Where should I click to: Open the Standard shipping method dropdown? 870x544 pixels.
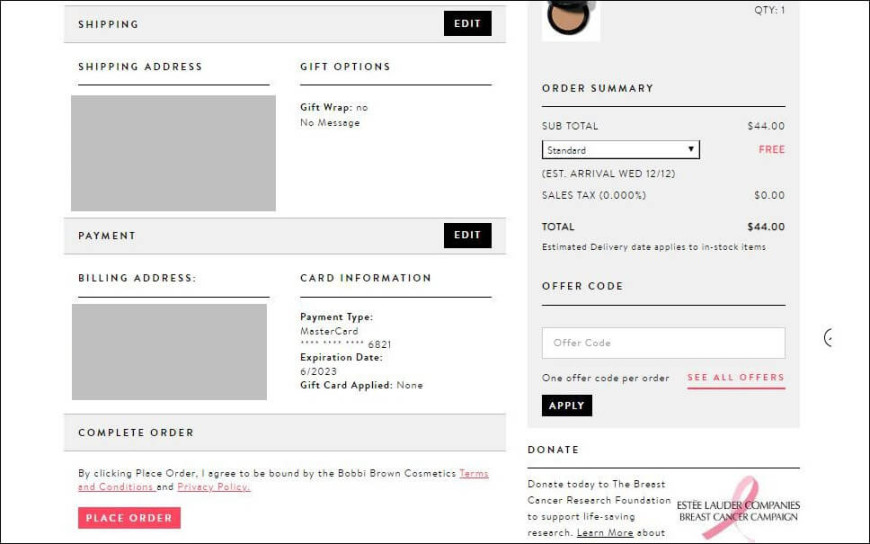click(x=620, y=150)
